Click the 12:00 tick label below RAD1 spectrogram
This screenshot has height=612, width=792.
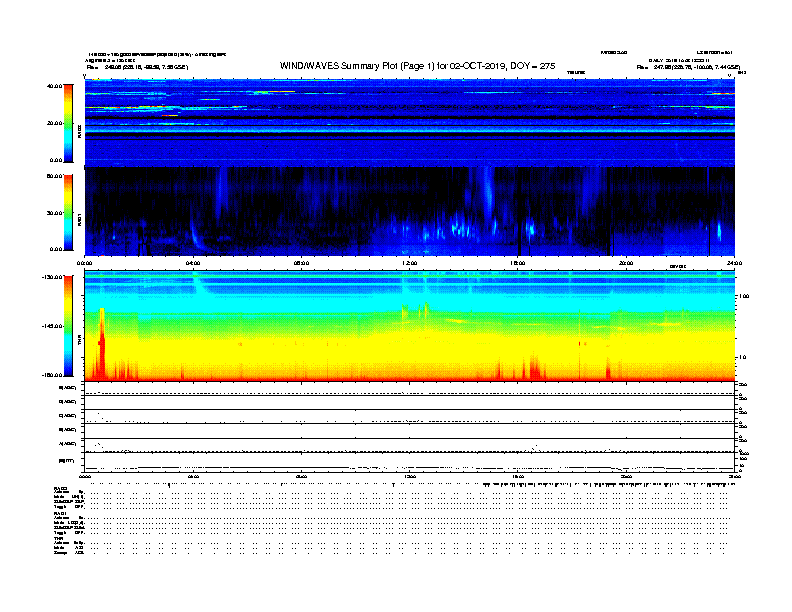click(410, 263)
